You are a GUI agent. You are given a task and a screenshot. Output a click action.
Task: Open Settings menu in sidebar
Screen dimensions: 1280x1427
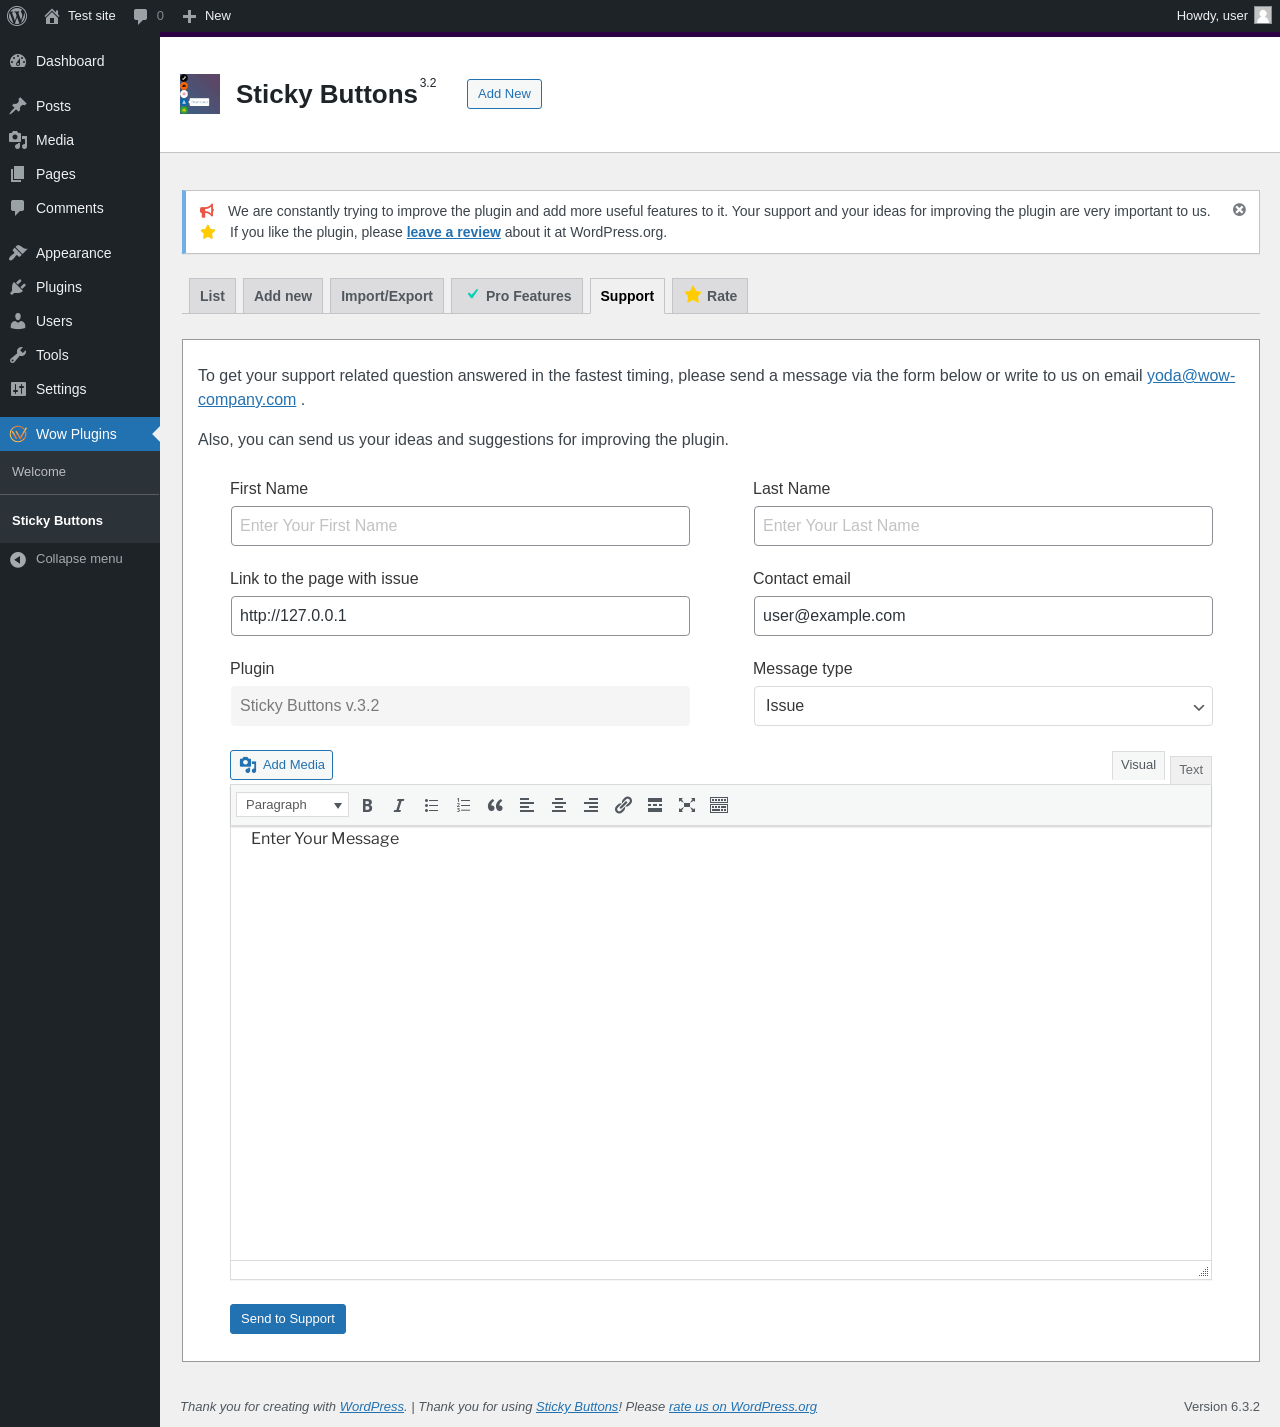click(x=80, y=389)
